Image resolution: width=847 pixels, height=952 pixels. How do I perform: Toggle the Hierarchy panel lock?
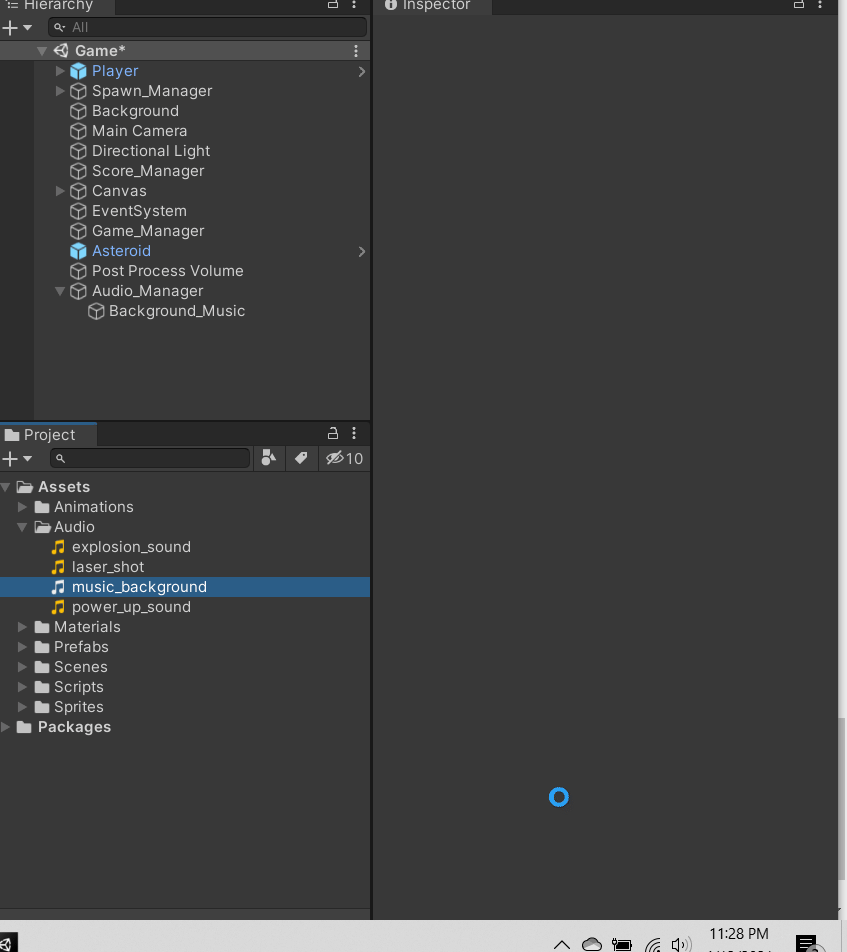click(x=333, y=4)
